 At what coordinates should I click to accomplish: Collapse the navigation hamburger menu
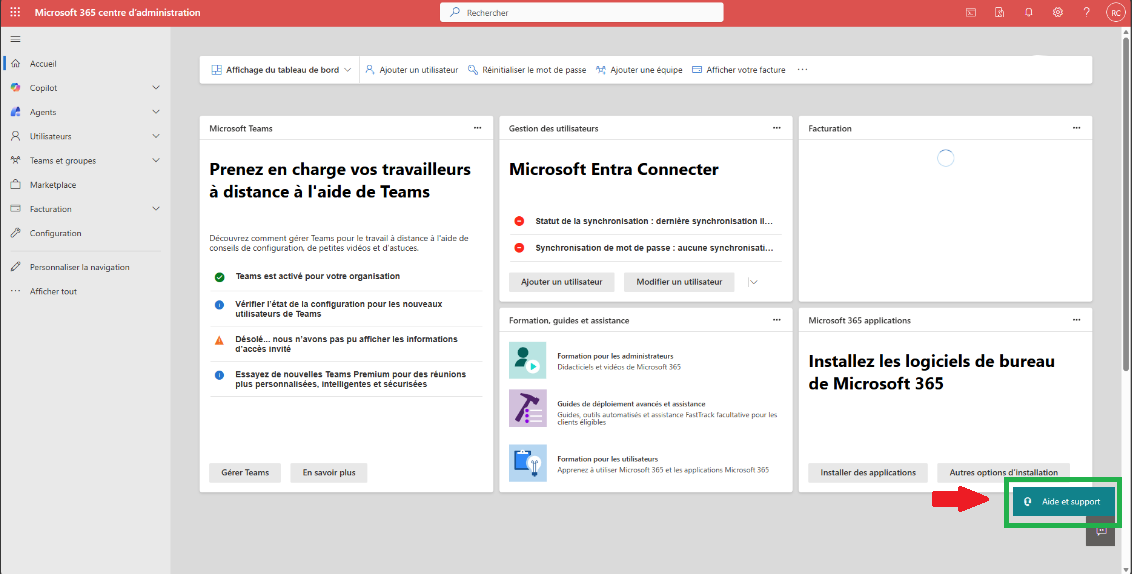pyautogui.click(x=15, y=39)
